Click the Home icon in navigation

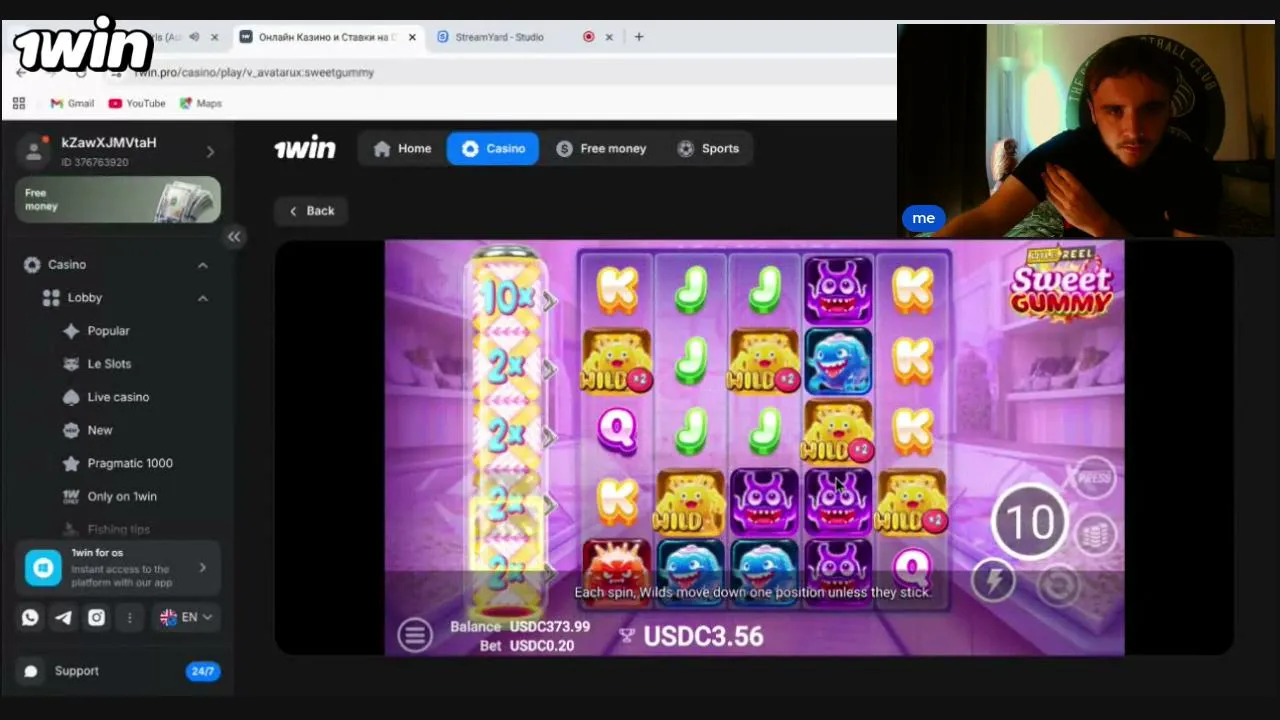382,148
